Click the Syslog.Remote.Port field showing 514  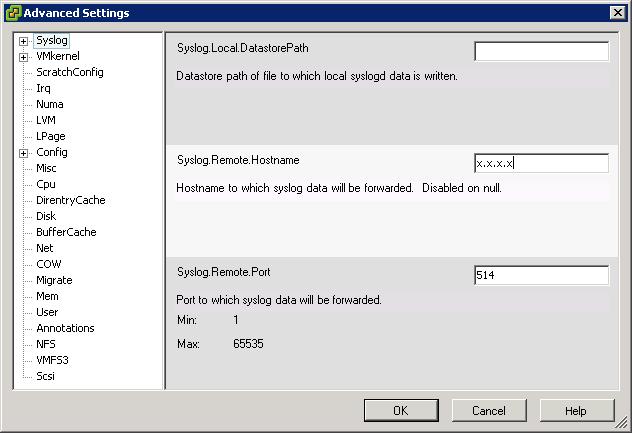(x=541, y=275)
